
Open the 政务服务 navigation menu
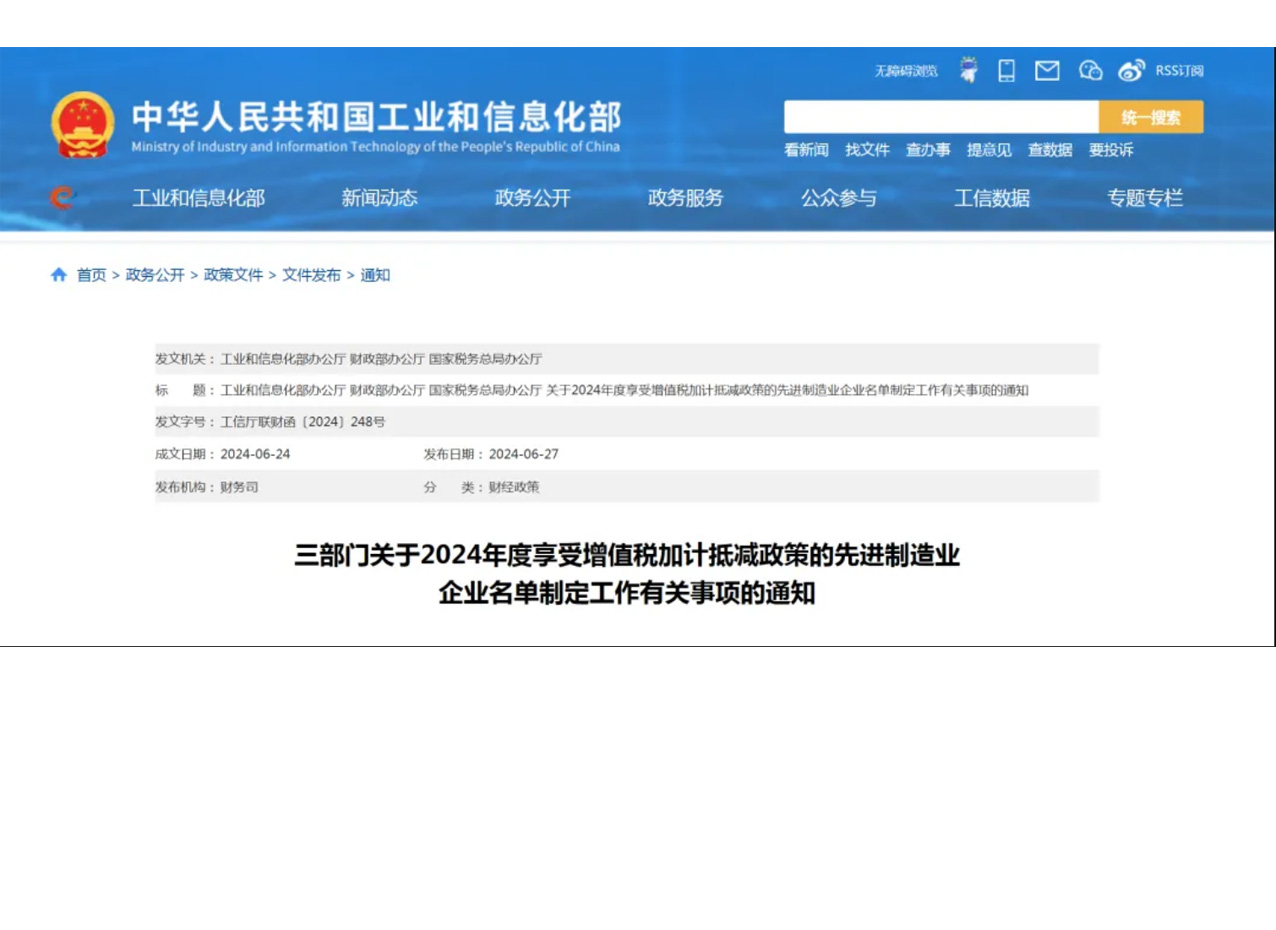(685, 198)
